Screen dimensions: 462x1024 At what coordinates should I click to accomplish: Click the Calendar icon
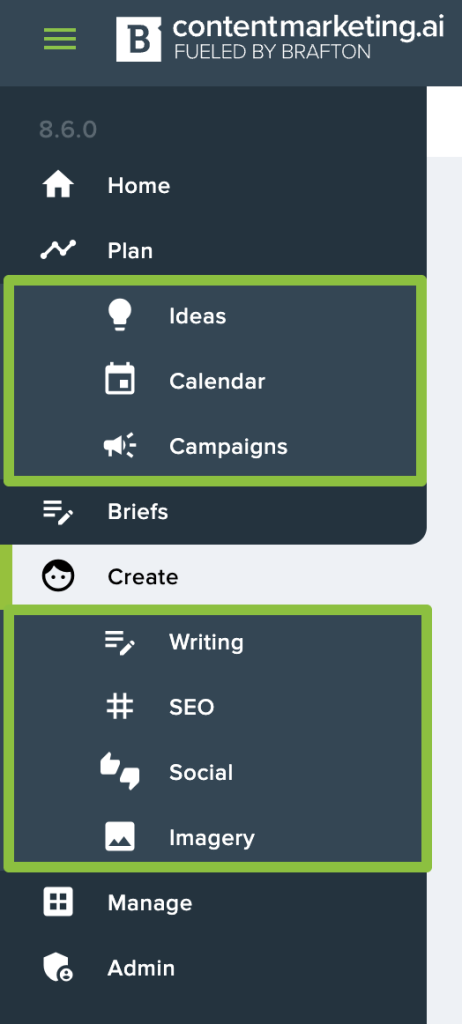click(x=120, y=379)
